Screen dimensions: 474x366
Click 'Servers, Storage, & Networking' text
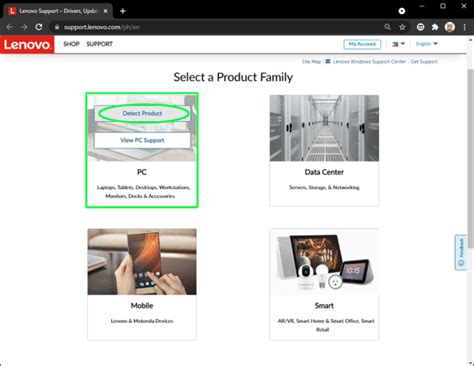tap(324, 188)
